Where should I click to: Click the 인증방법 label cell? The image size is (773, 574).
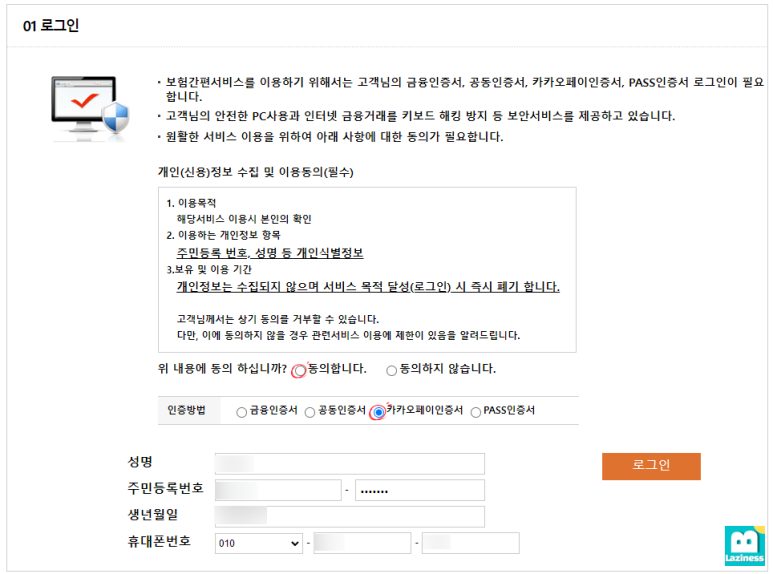pos(189,410)
